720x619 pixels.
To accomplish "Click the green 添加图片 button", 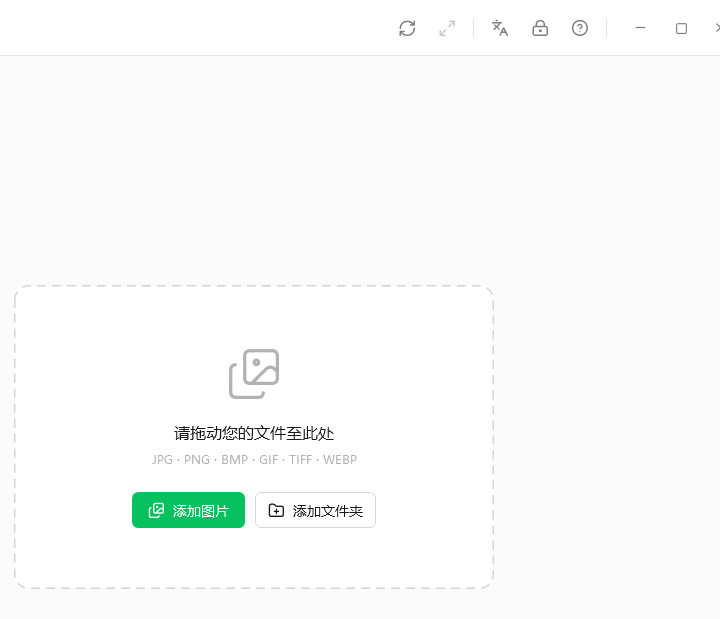I will click(188, 510).
